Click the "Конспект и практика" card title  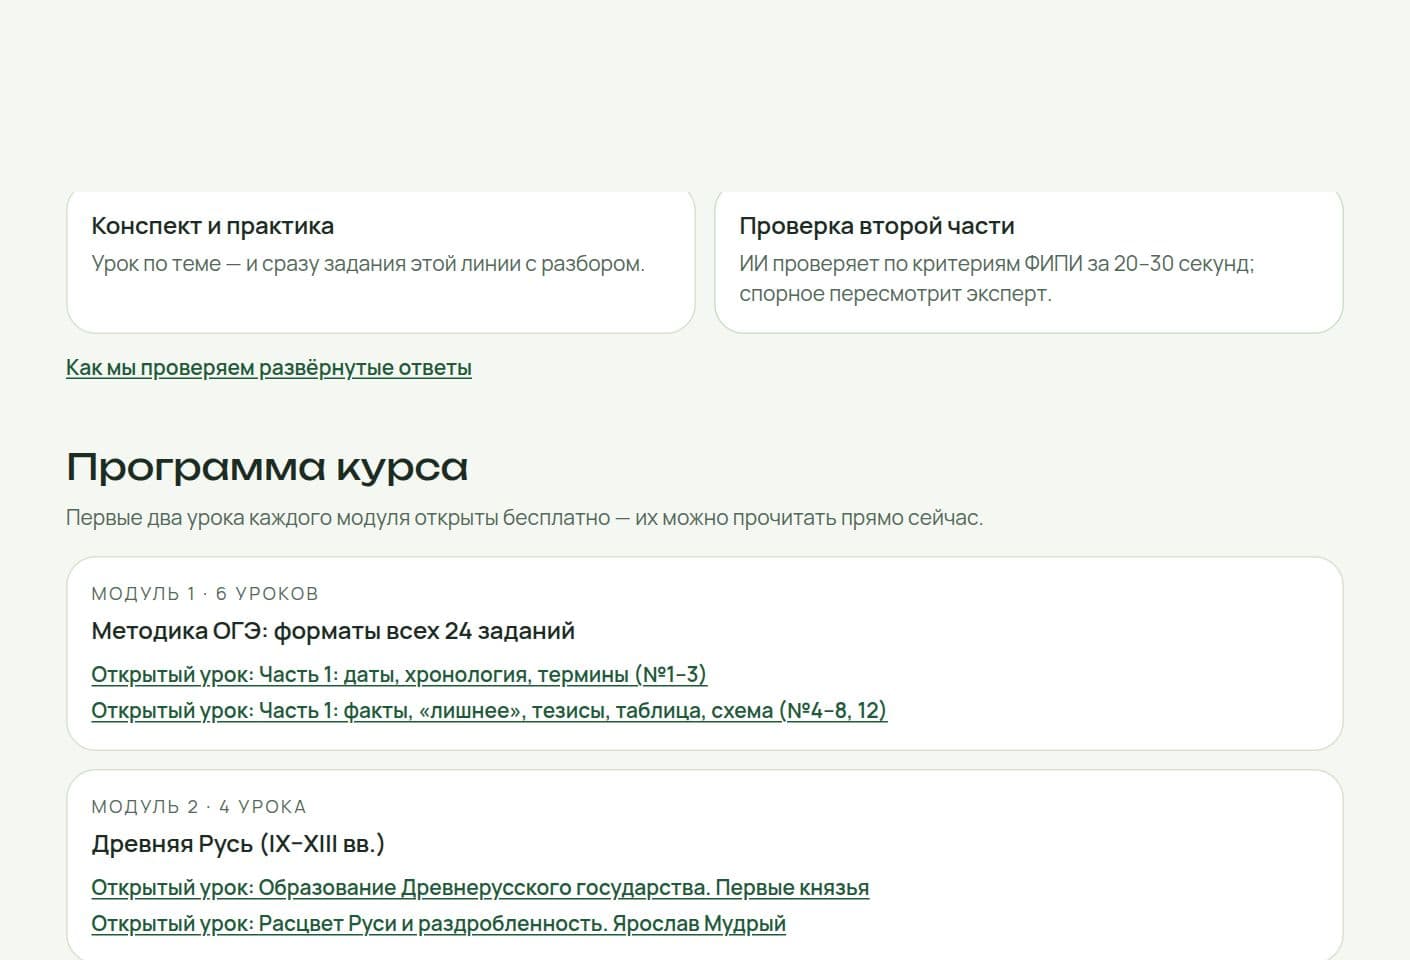click(x=213, y=226)
